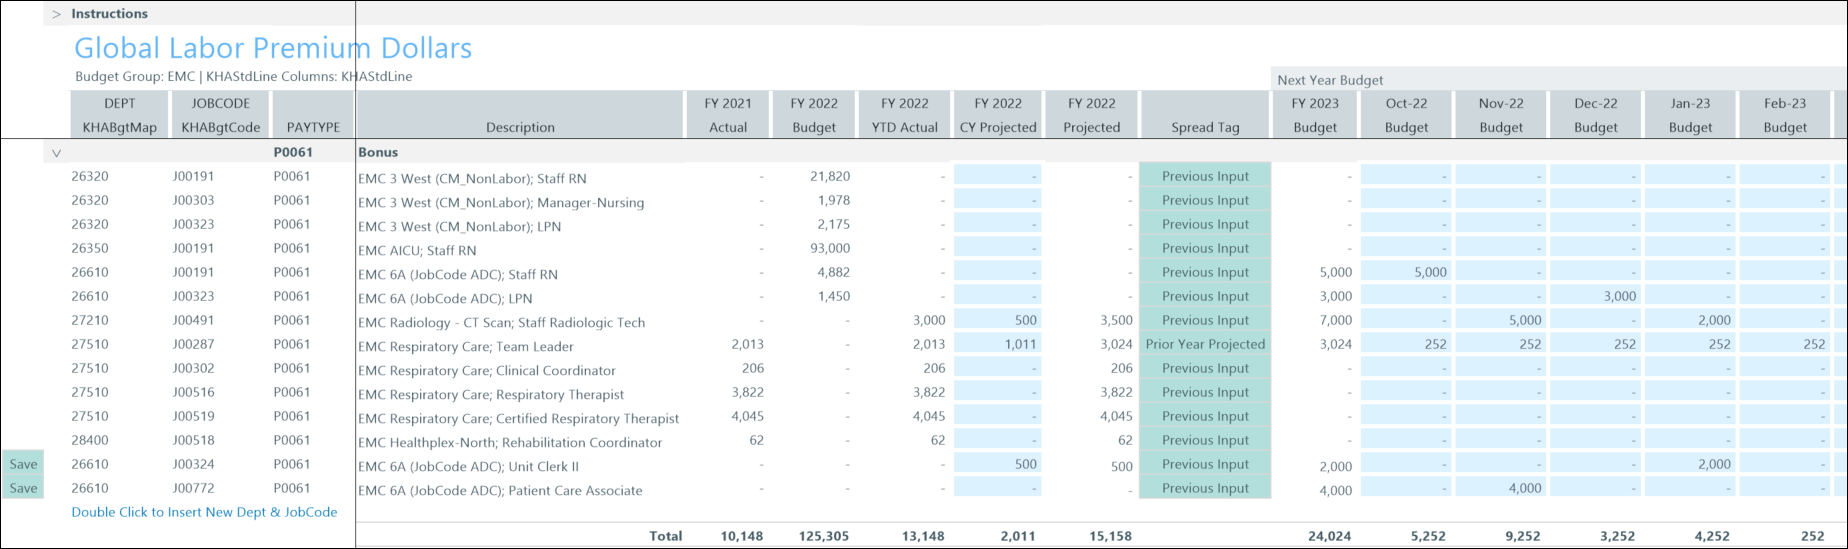Select CY Projected cell for Team Leader row
Image resolution: width=1848 pixels, height=549 pixels.
coord(997,344)
